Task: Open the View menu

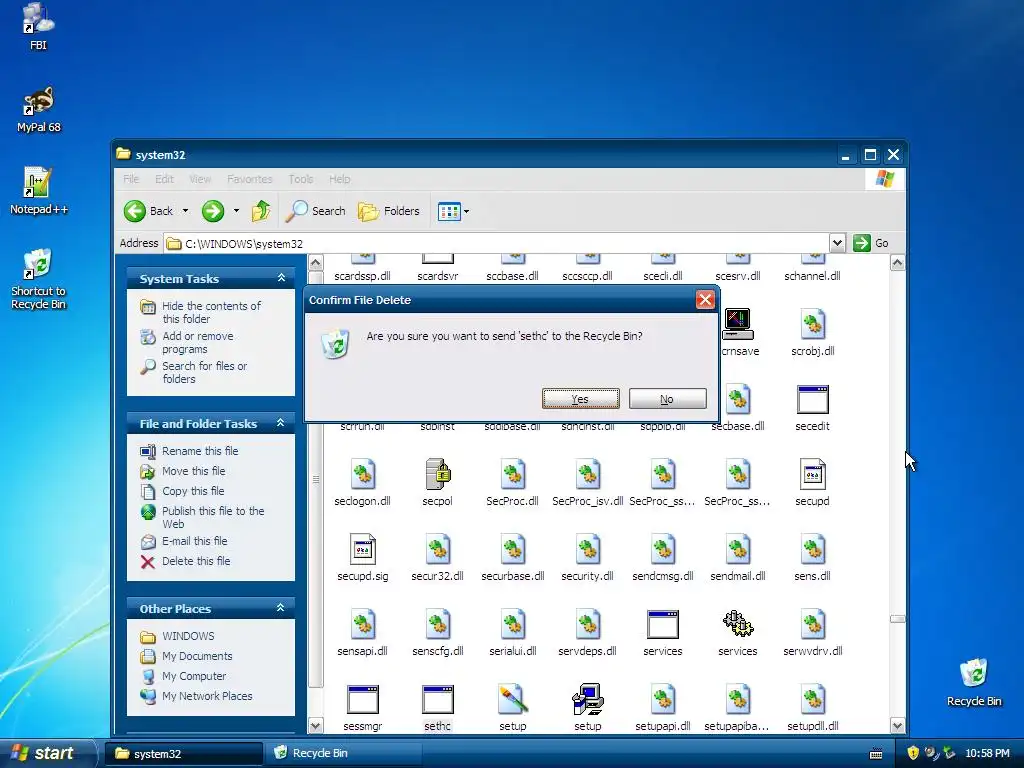Action: [200, 179]
